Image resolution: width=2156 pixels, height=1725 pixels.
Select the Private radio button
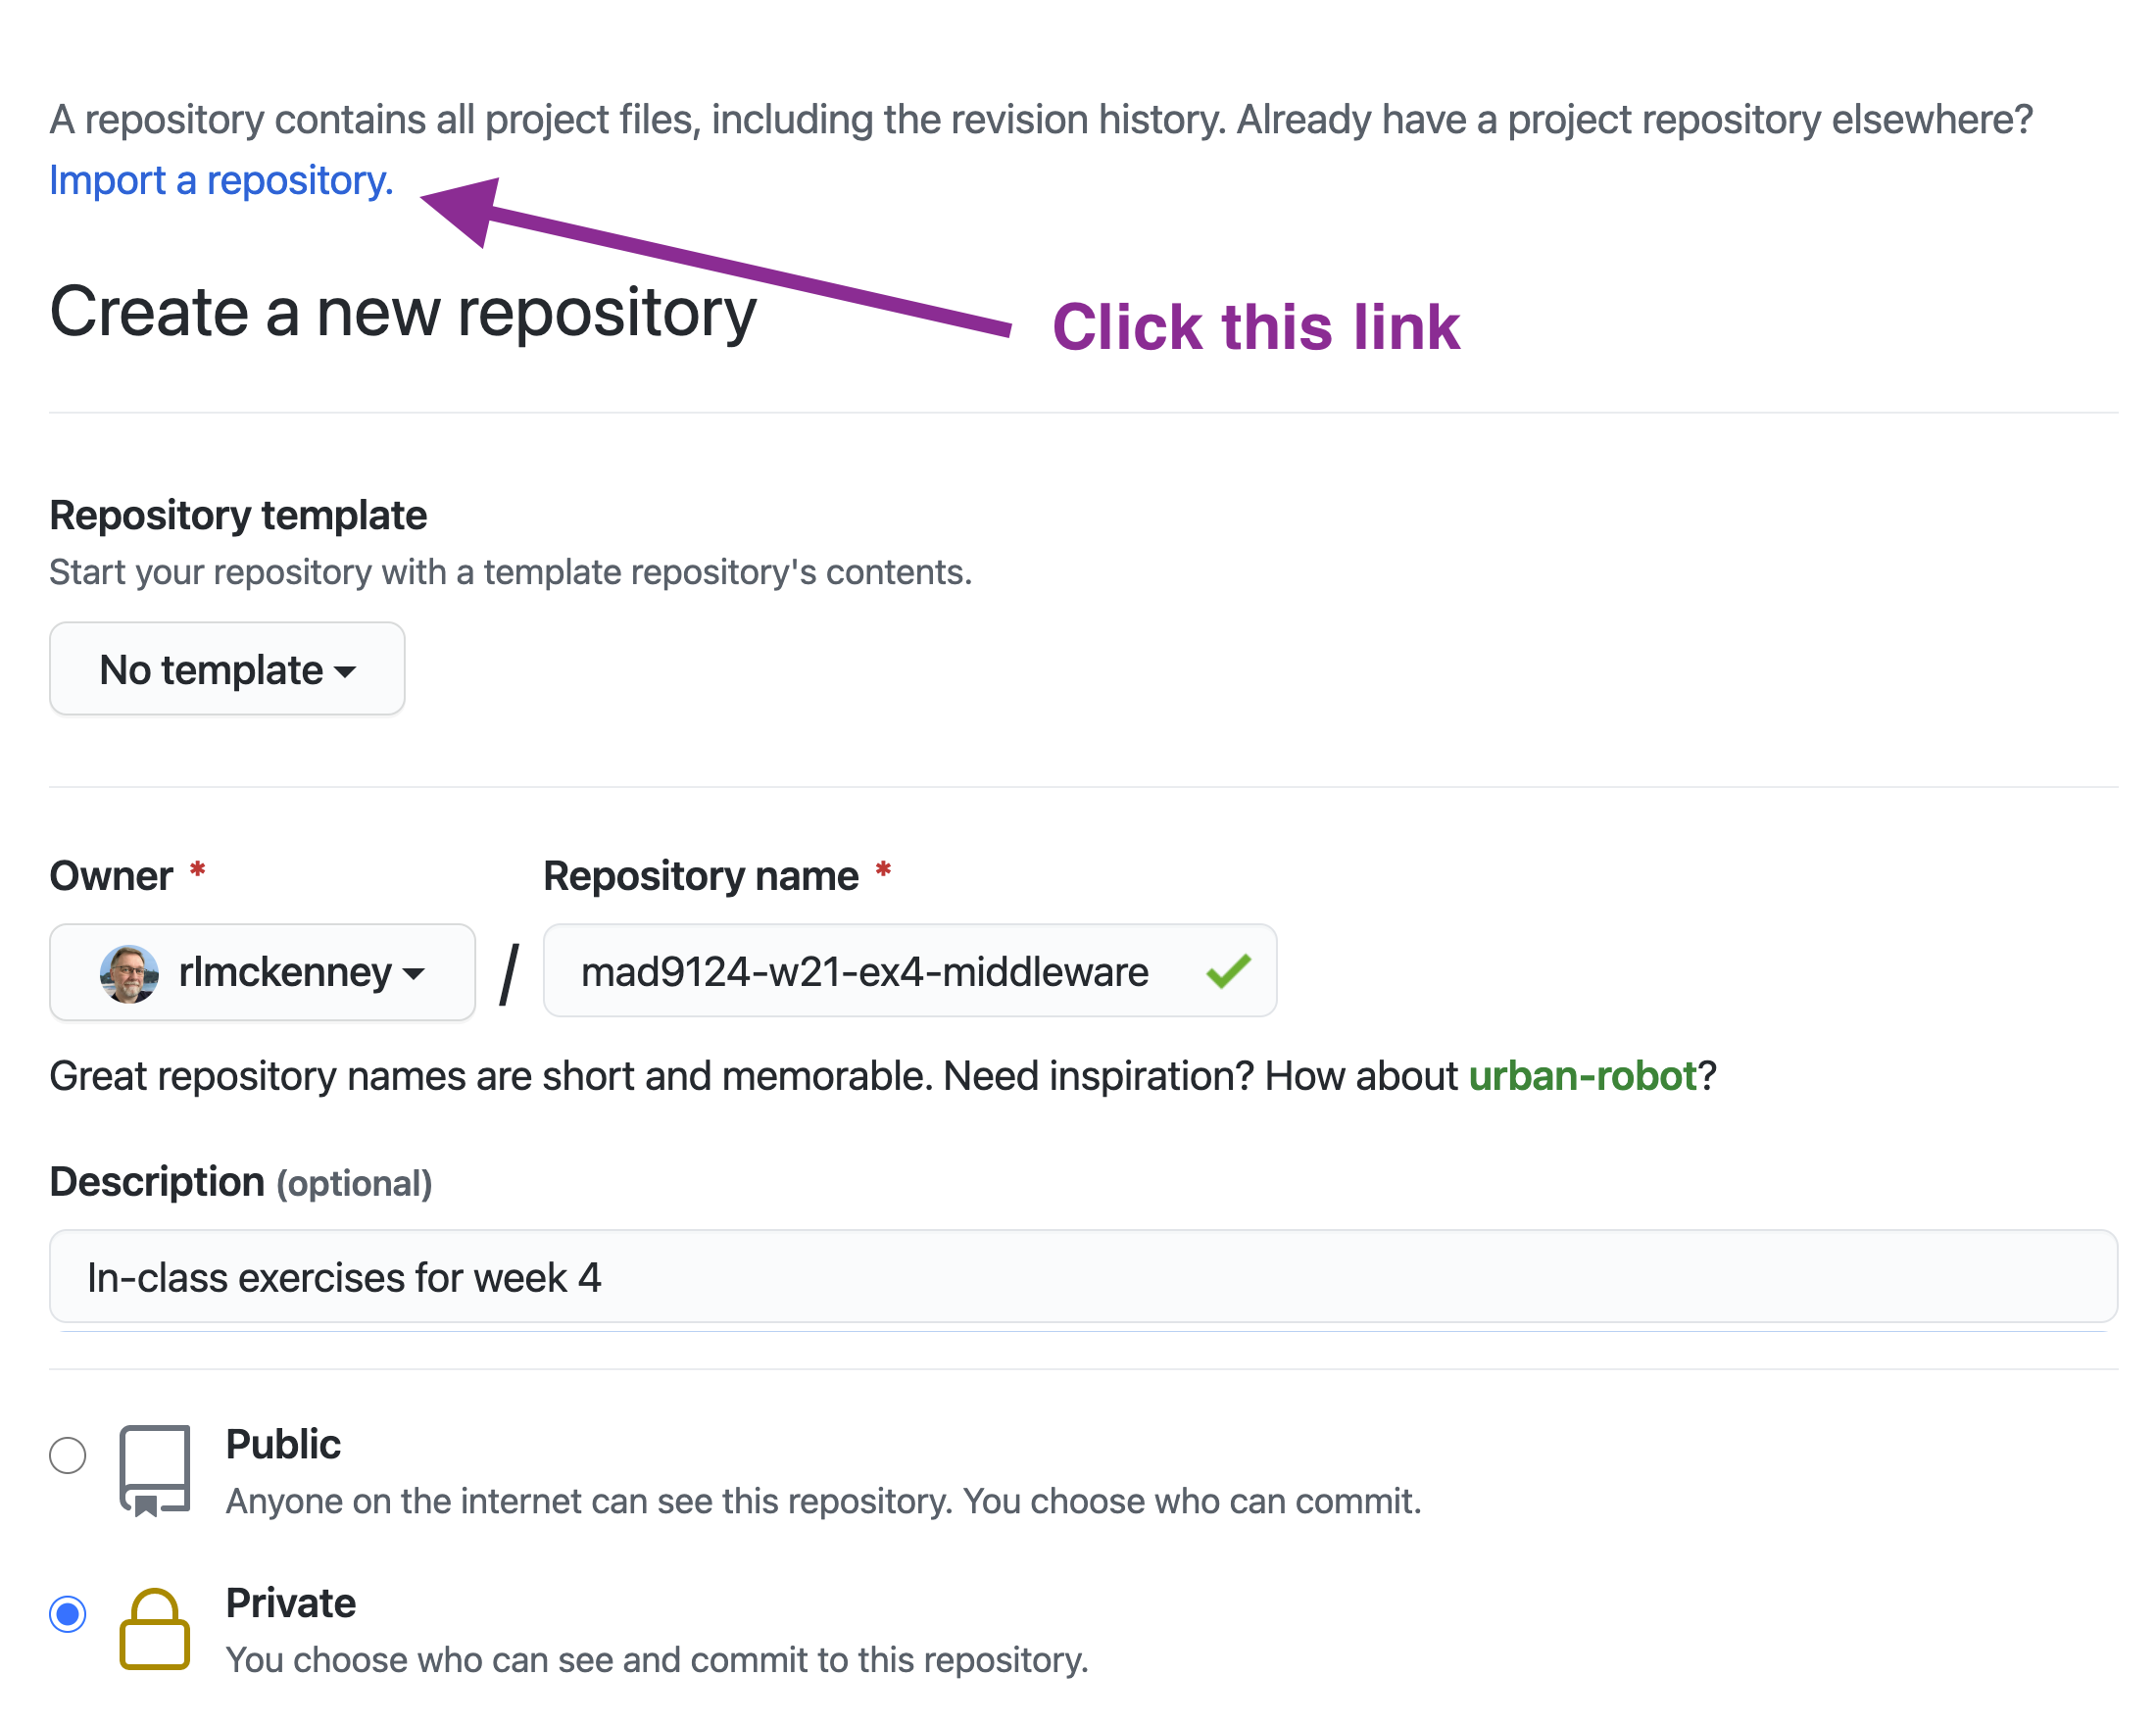[68, 1614]
